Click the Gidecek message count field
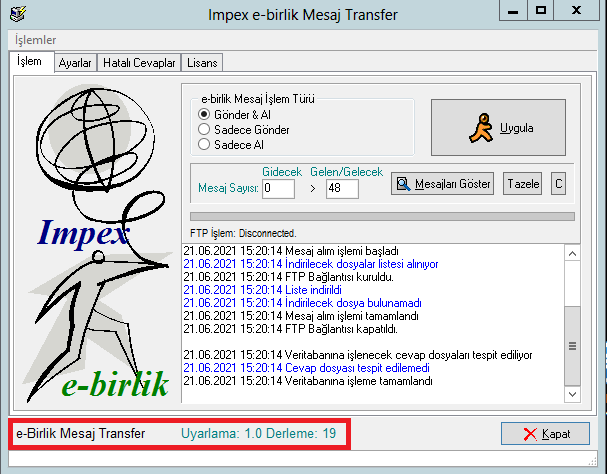 [x=278, y=189]
